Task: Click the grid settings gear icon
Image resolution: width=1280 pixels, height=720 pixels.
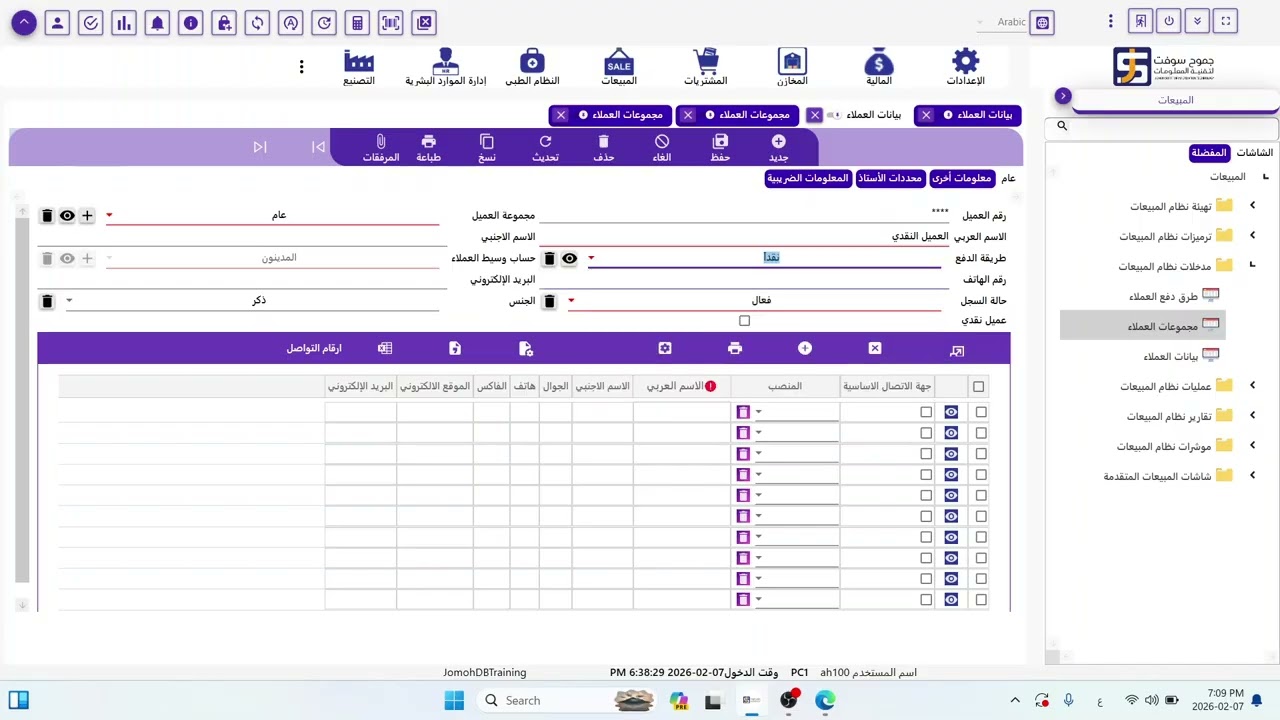Action: click(665, 348)
